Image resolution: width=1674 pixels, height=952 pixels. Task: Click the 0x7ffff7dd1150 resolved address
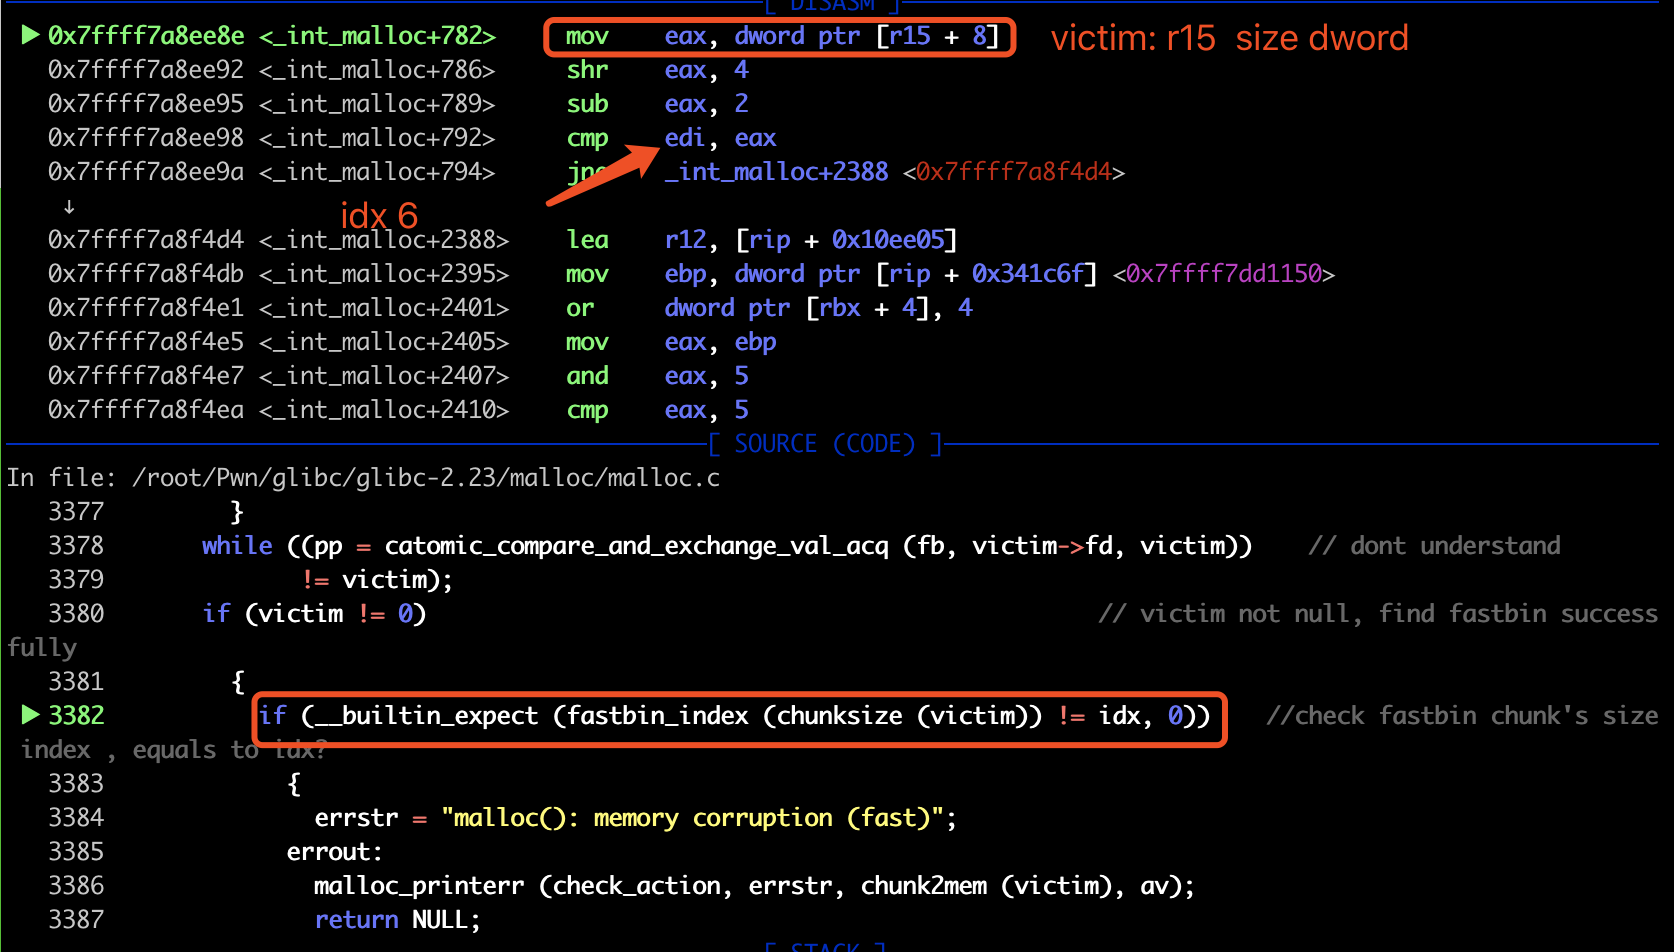tap(1223, 274)
